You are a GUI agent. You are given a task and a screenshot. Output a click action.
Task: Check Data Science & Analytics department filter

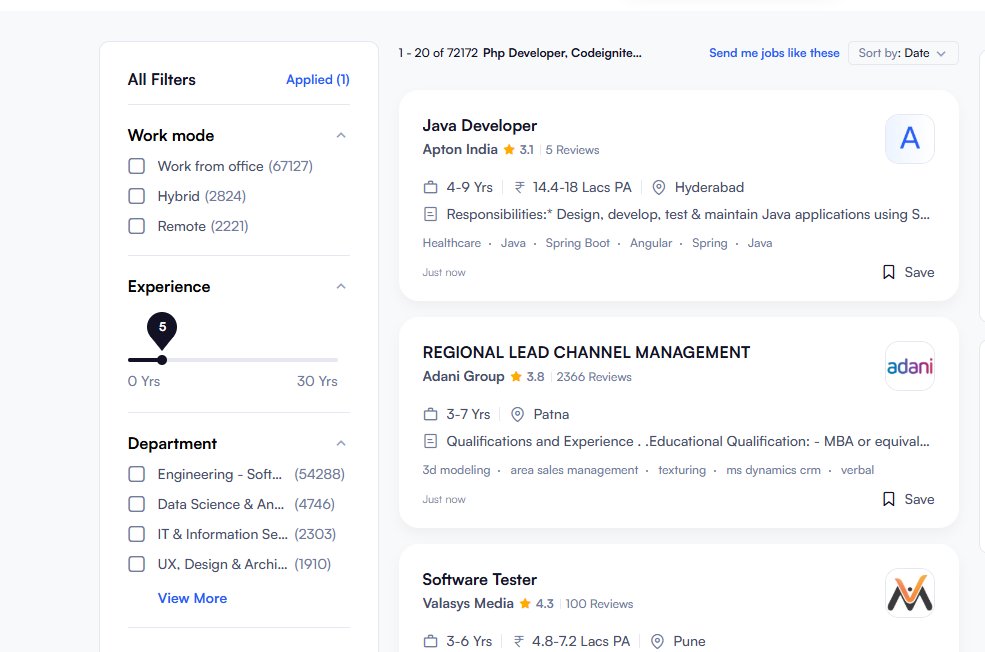coord(136,504)
